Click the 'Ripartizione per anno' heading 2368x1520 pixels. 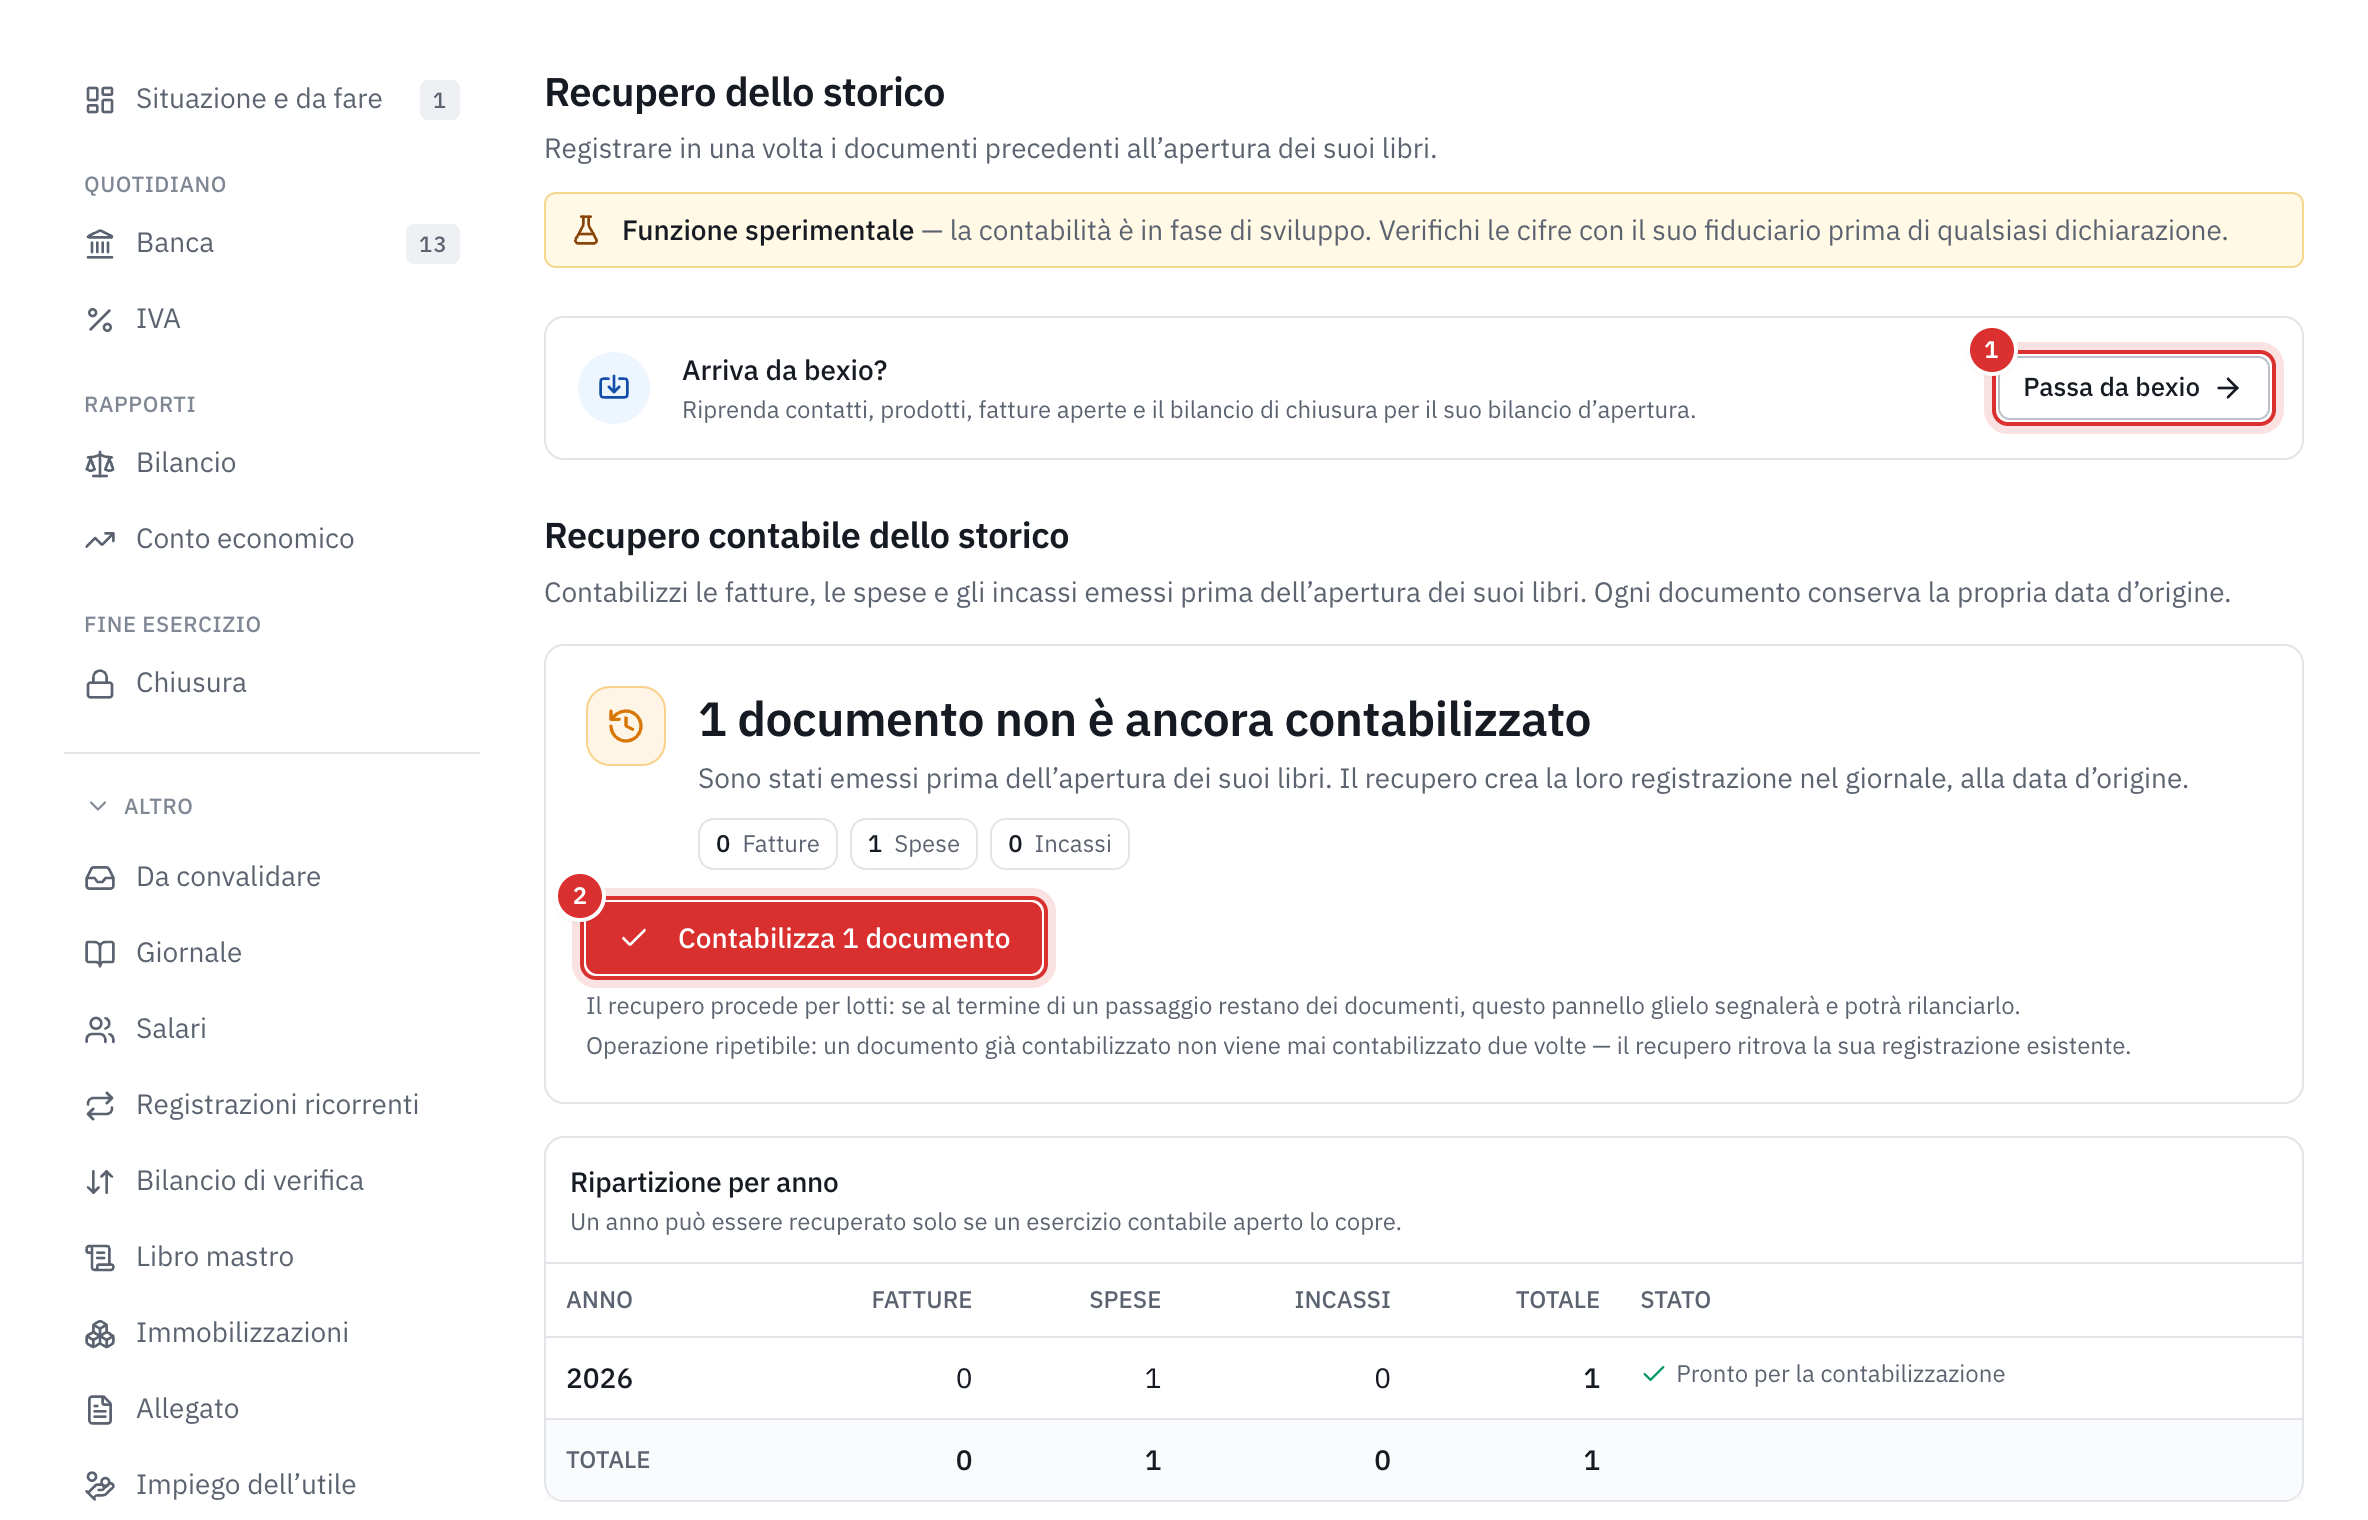pyautogui.click(x=704, y=1182)
